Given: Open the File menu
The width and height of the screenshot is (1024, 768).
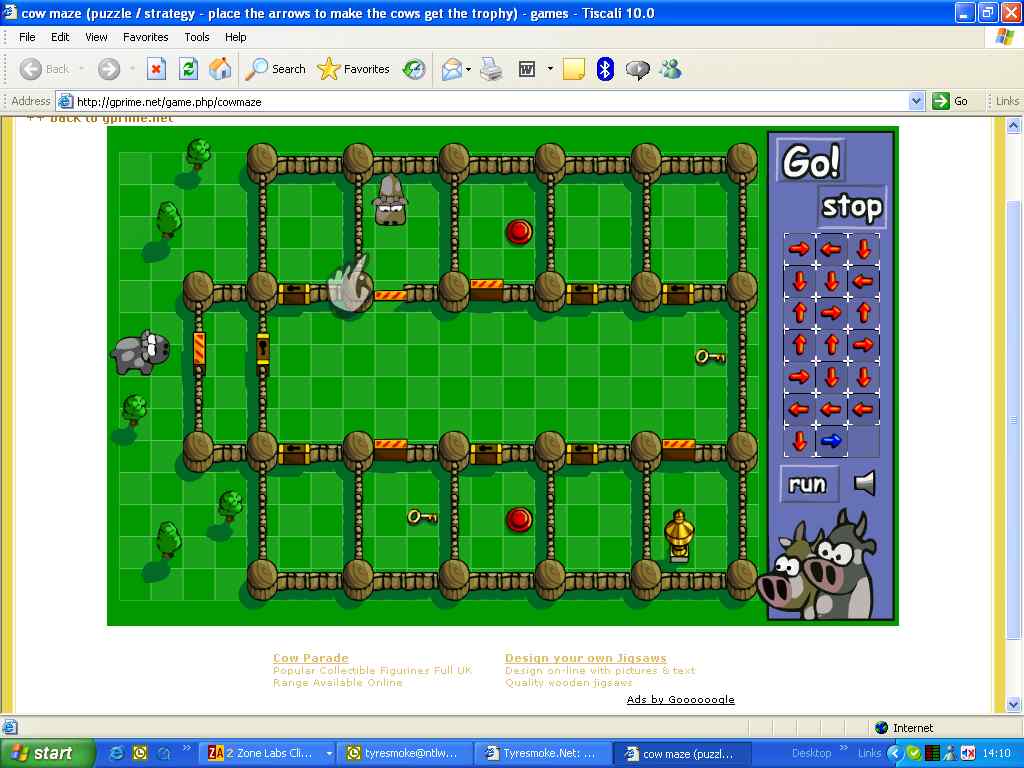Looking at the screenshot, I should (x=27, y=37).
